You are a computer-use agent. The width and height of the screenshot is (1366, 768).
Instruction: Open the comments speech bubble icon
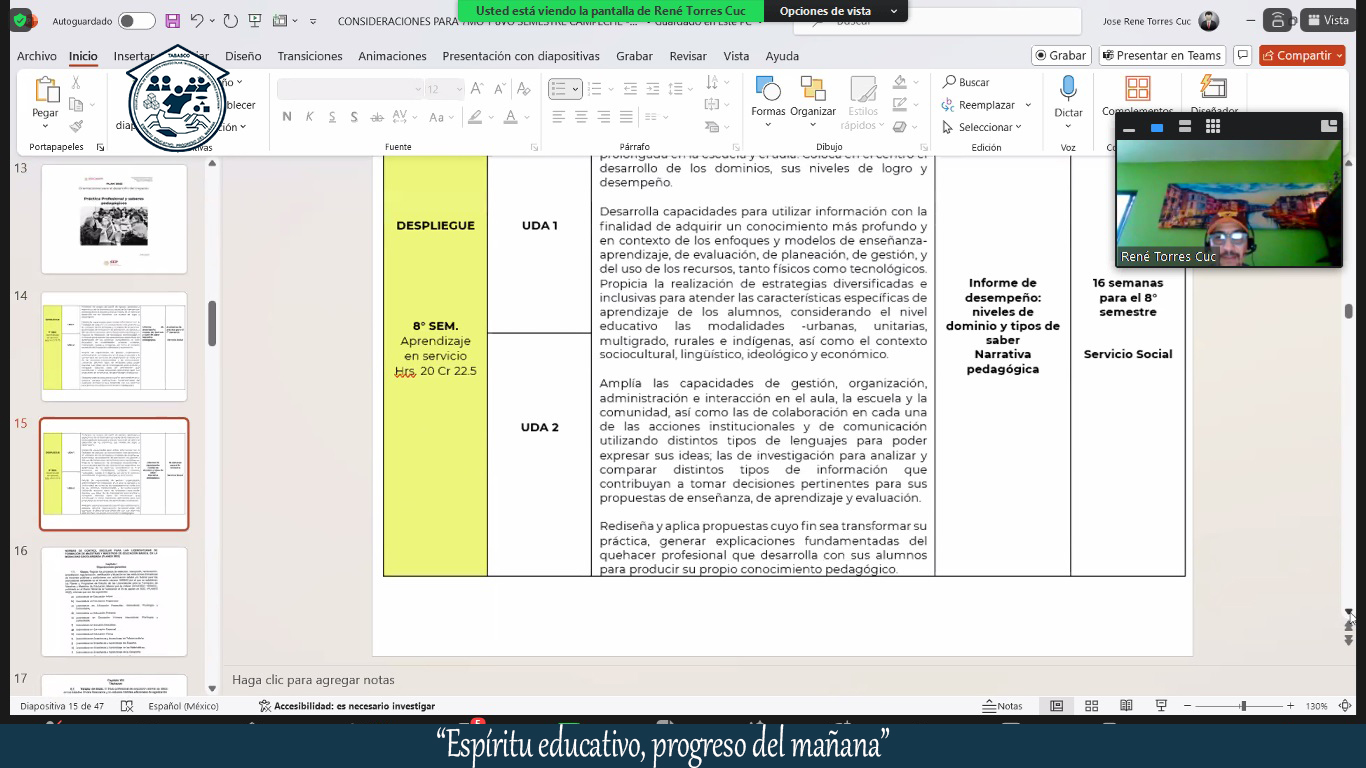coord(1243,56)
